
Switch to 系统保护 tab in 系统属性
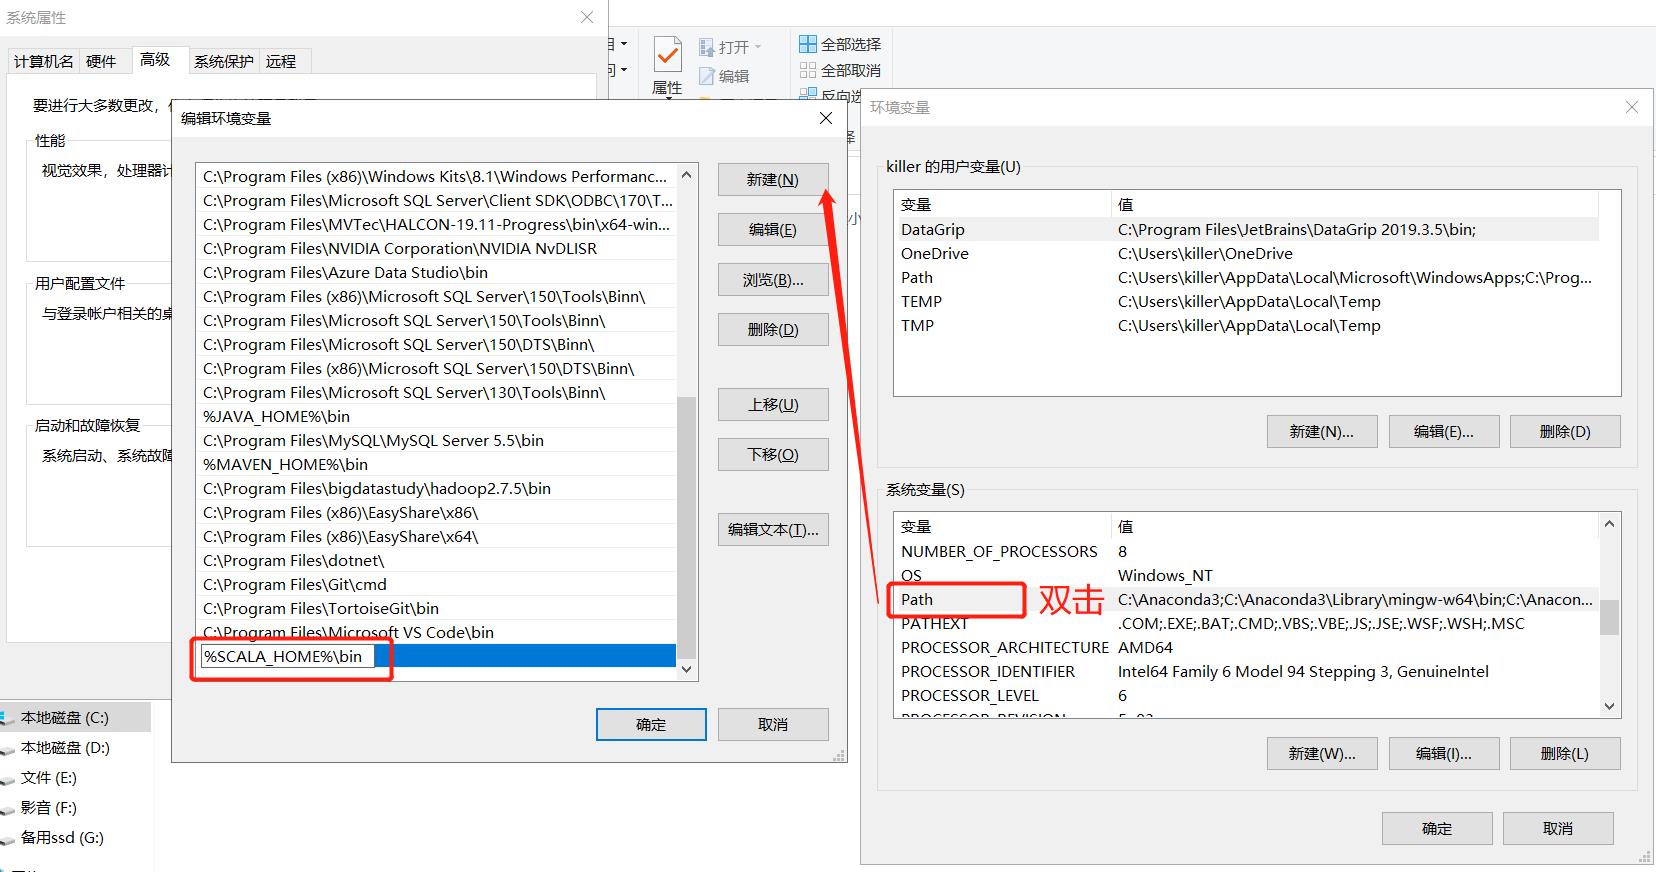(224, 62)
